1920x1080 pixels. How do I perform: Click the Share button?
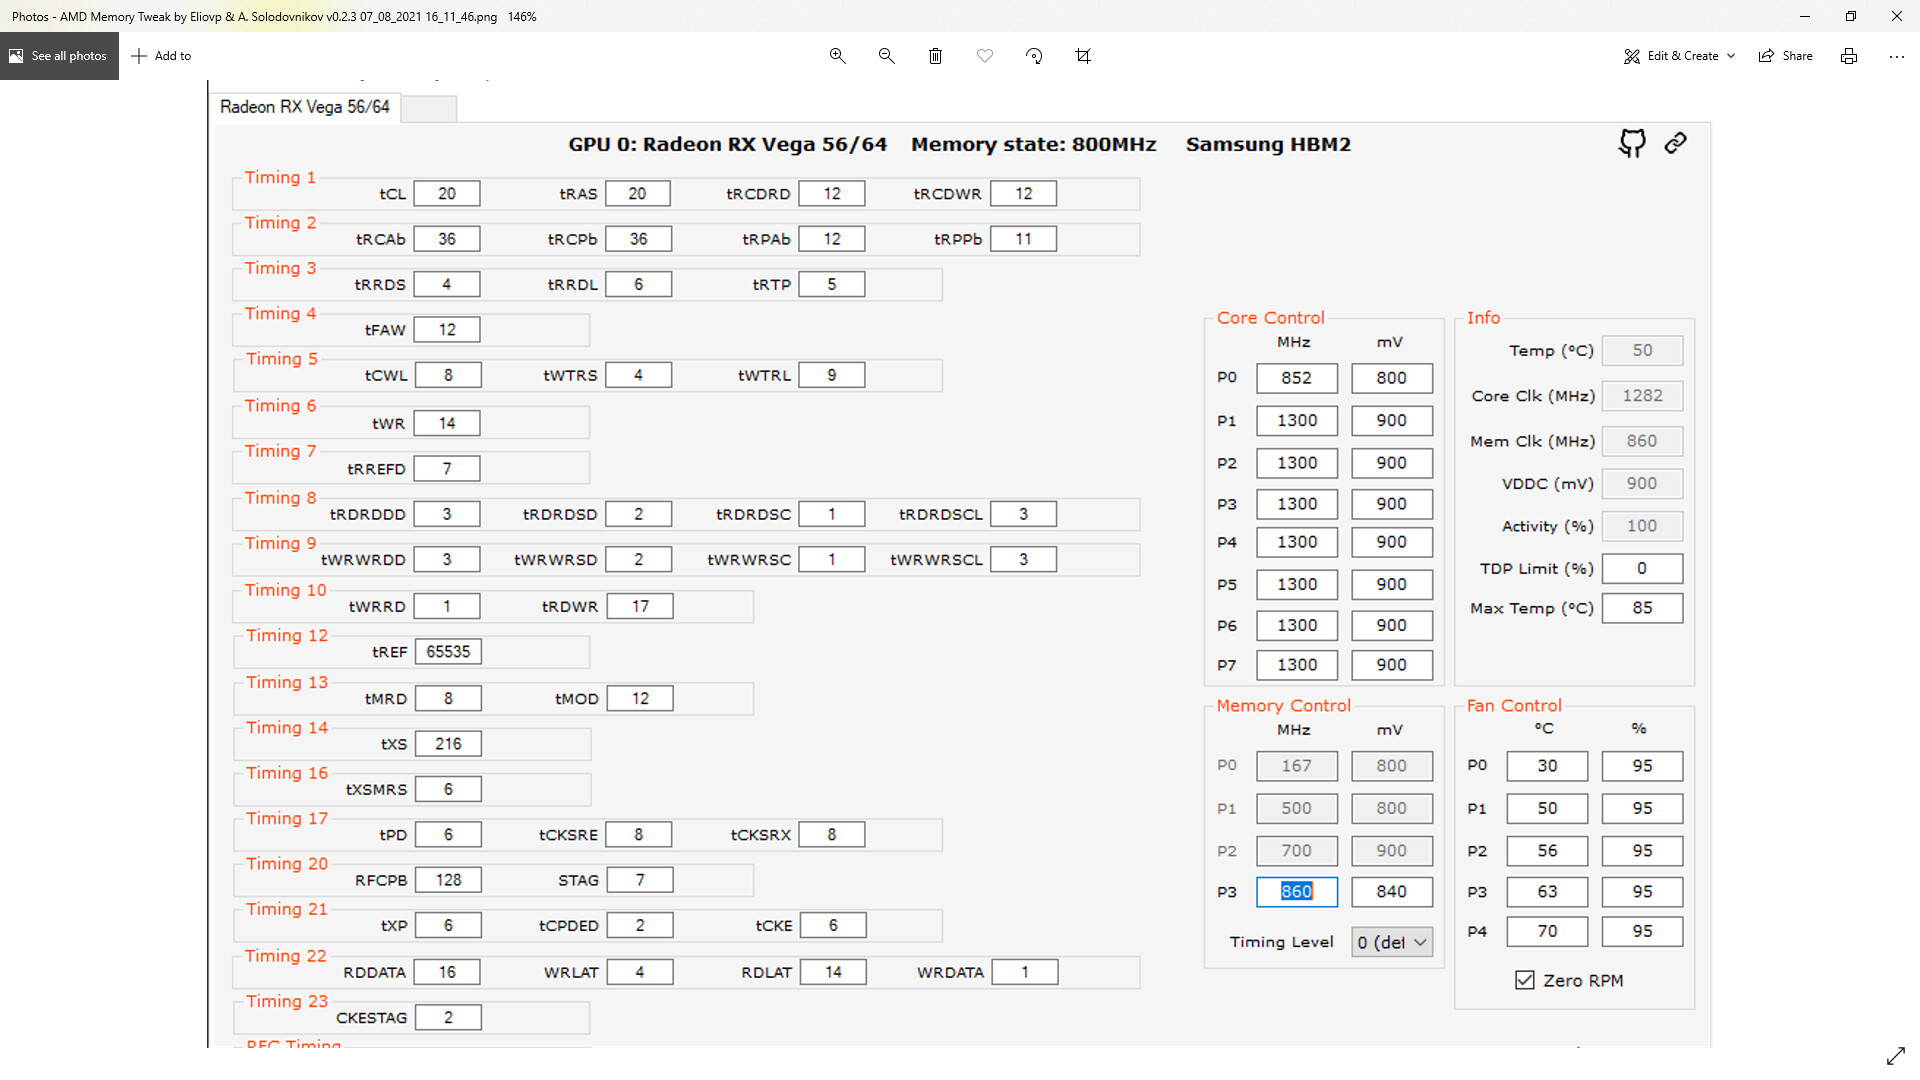(1786, 56)
